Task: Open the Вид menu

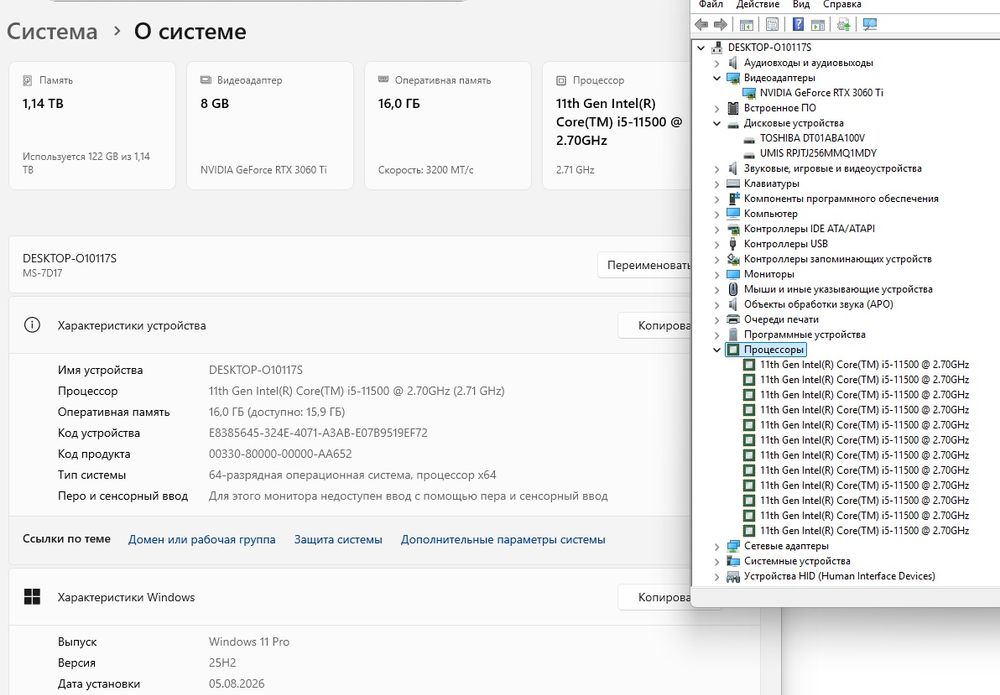Action: (x=801, y=4)
